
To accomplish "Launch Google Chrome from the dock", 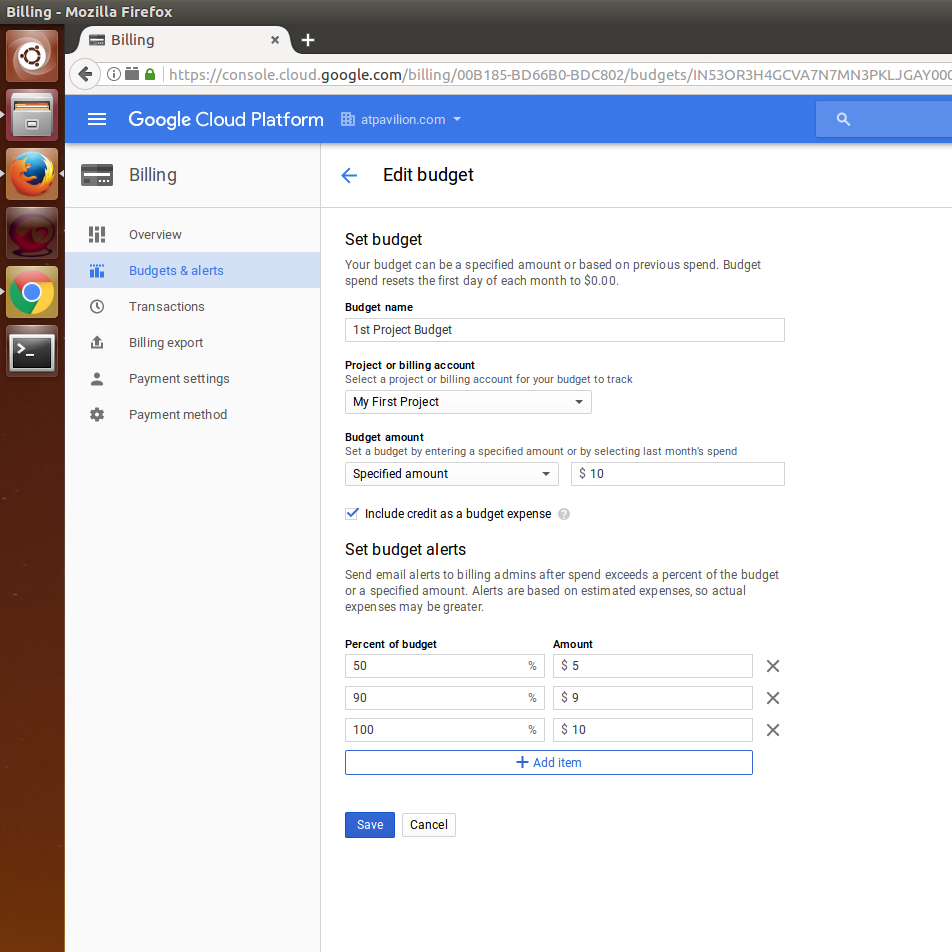I will click(32, 292).
